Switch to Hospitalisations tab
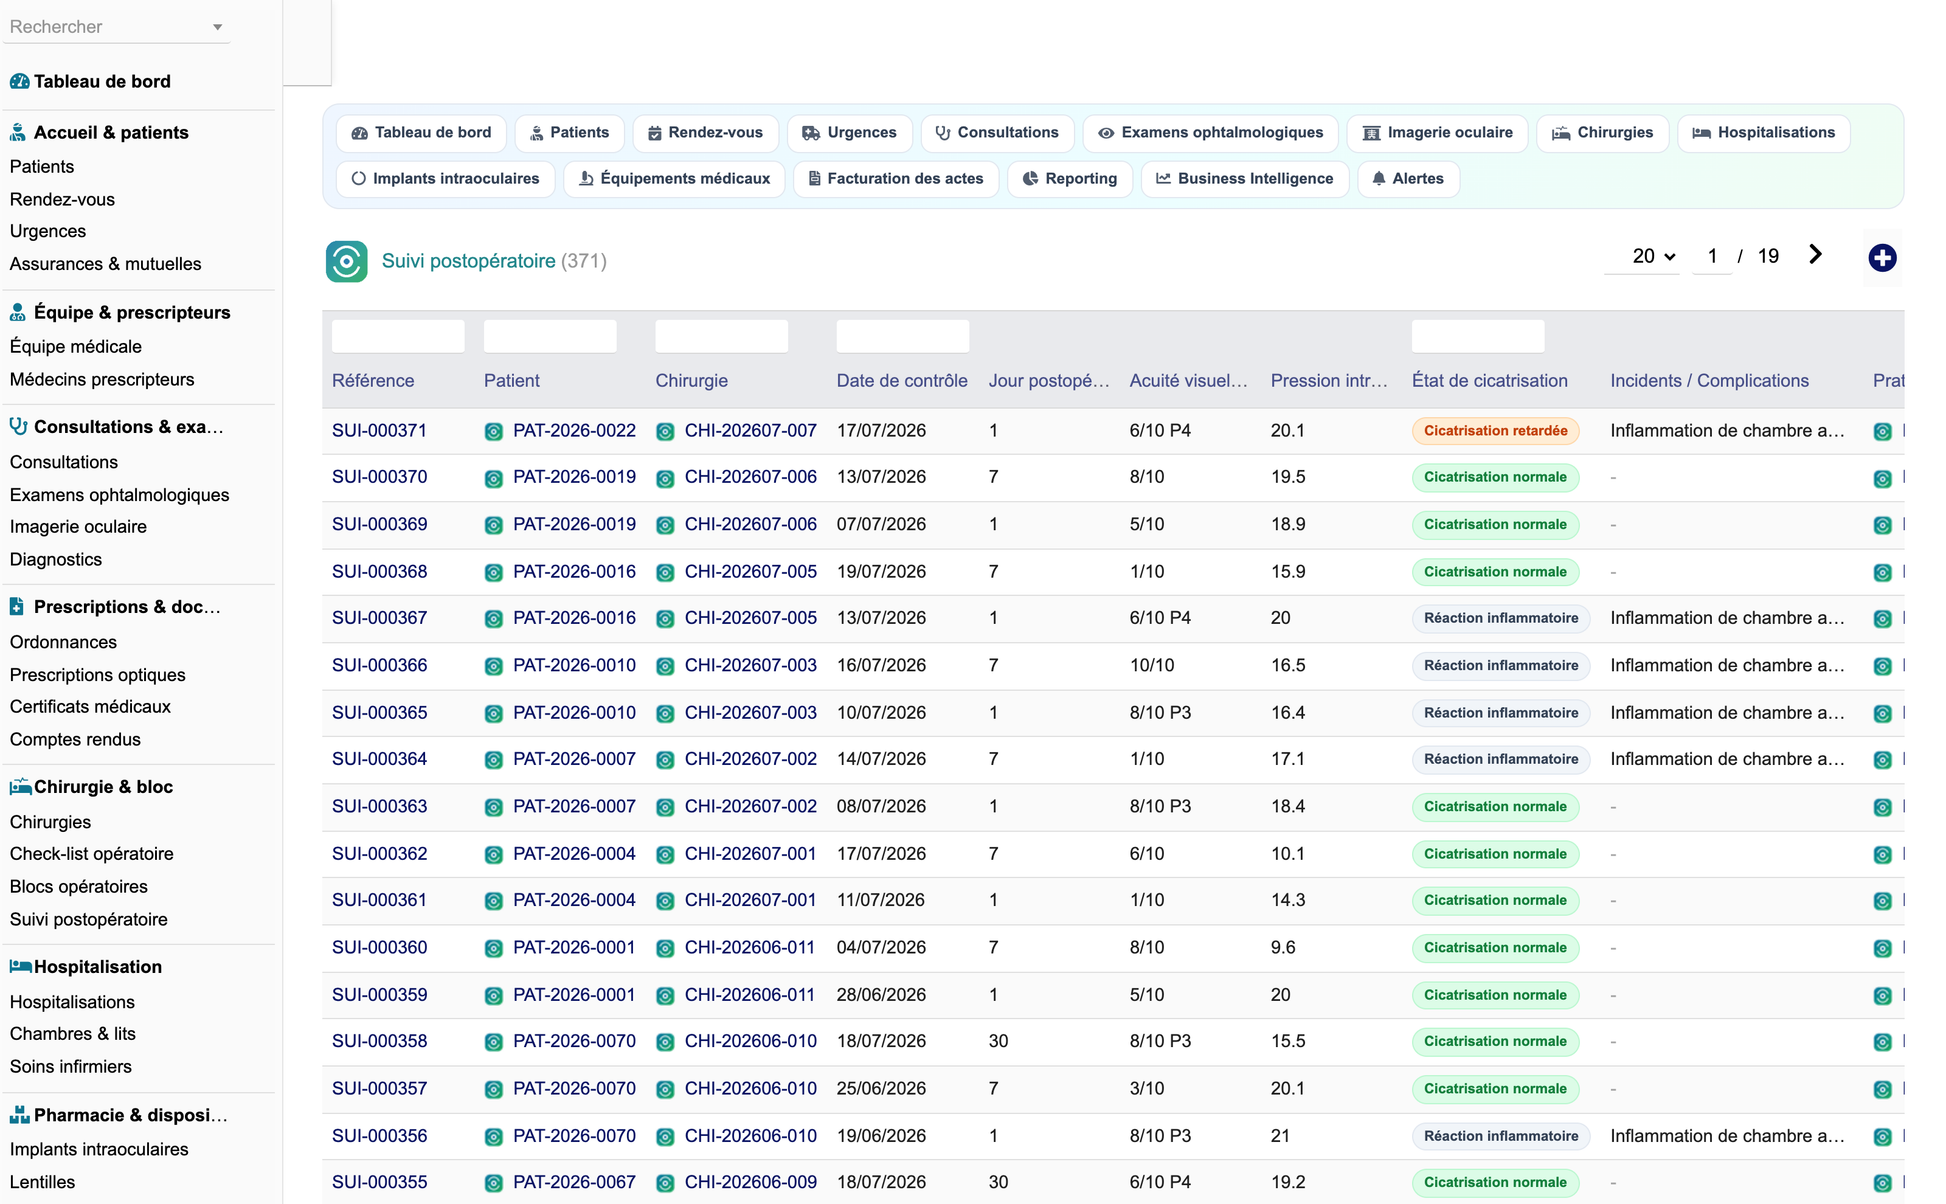The height and width of the screenshot is (1204, 1946). coord(1764,133)
